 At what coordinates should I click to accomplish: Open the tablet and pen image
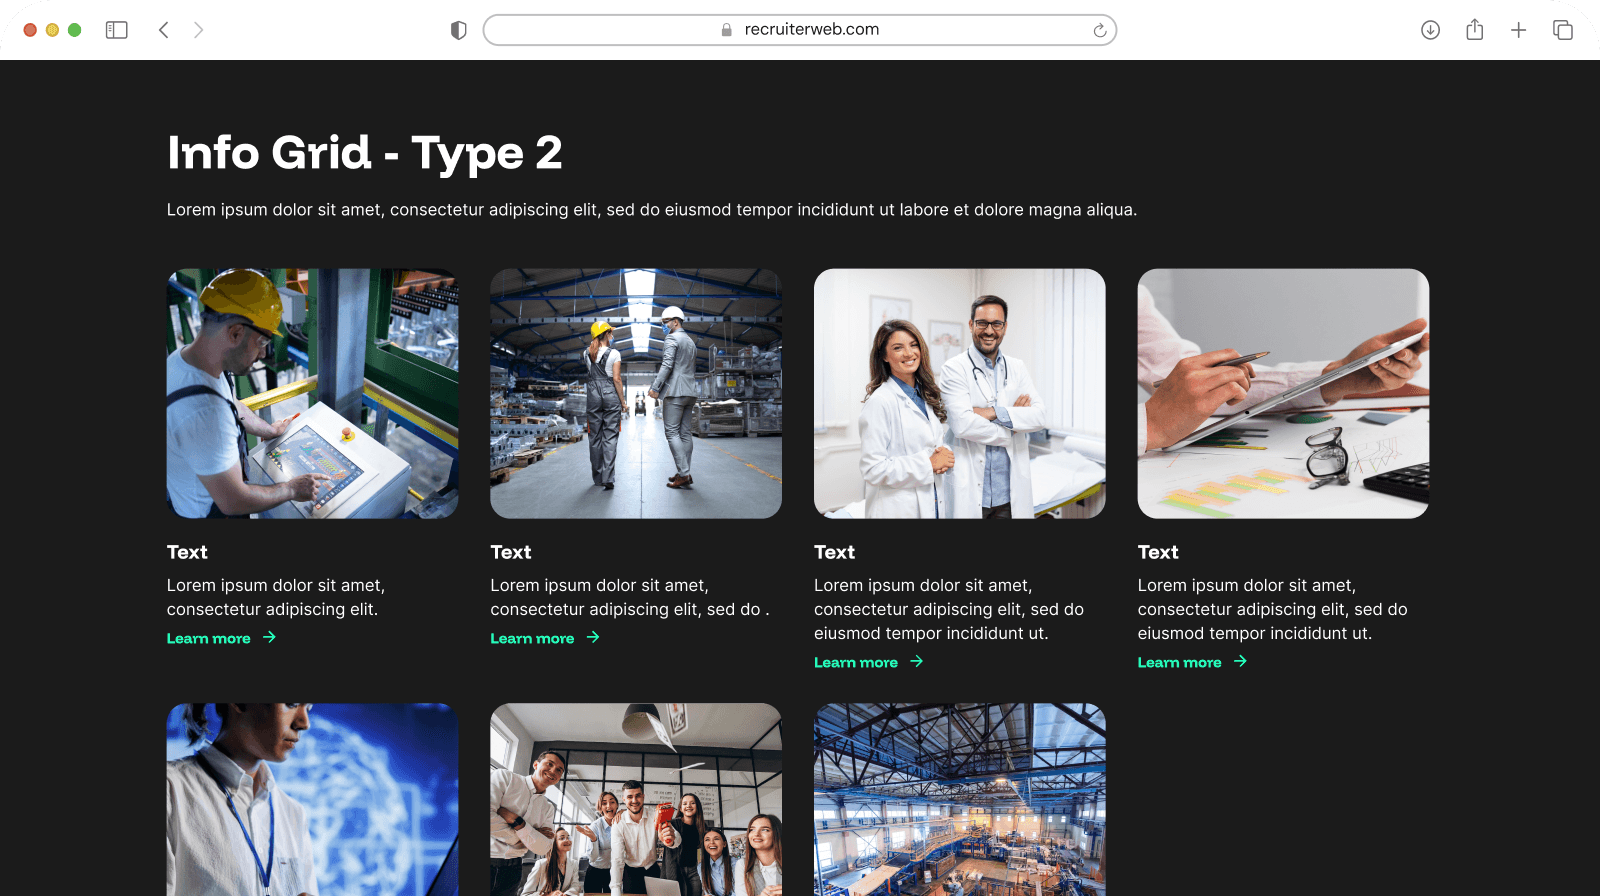pyautogui.click(x=1283, y=393)
